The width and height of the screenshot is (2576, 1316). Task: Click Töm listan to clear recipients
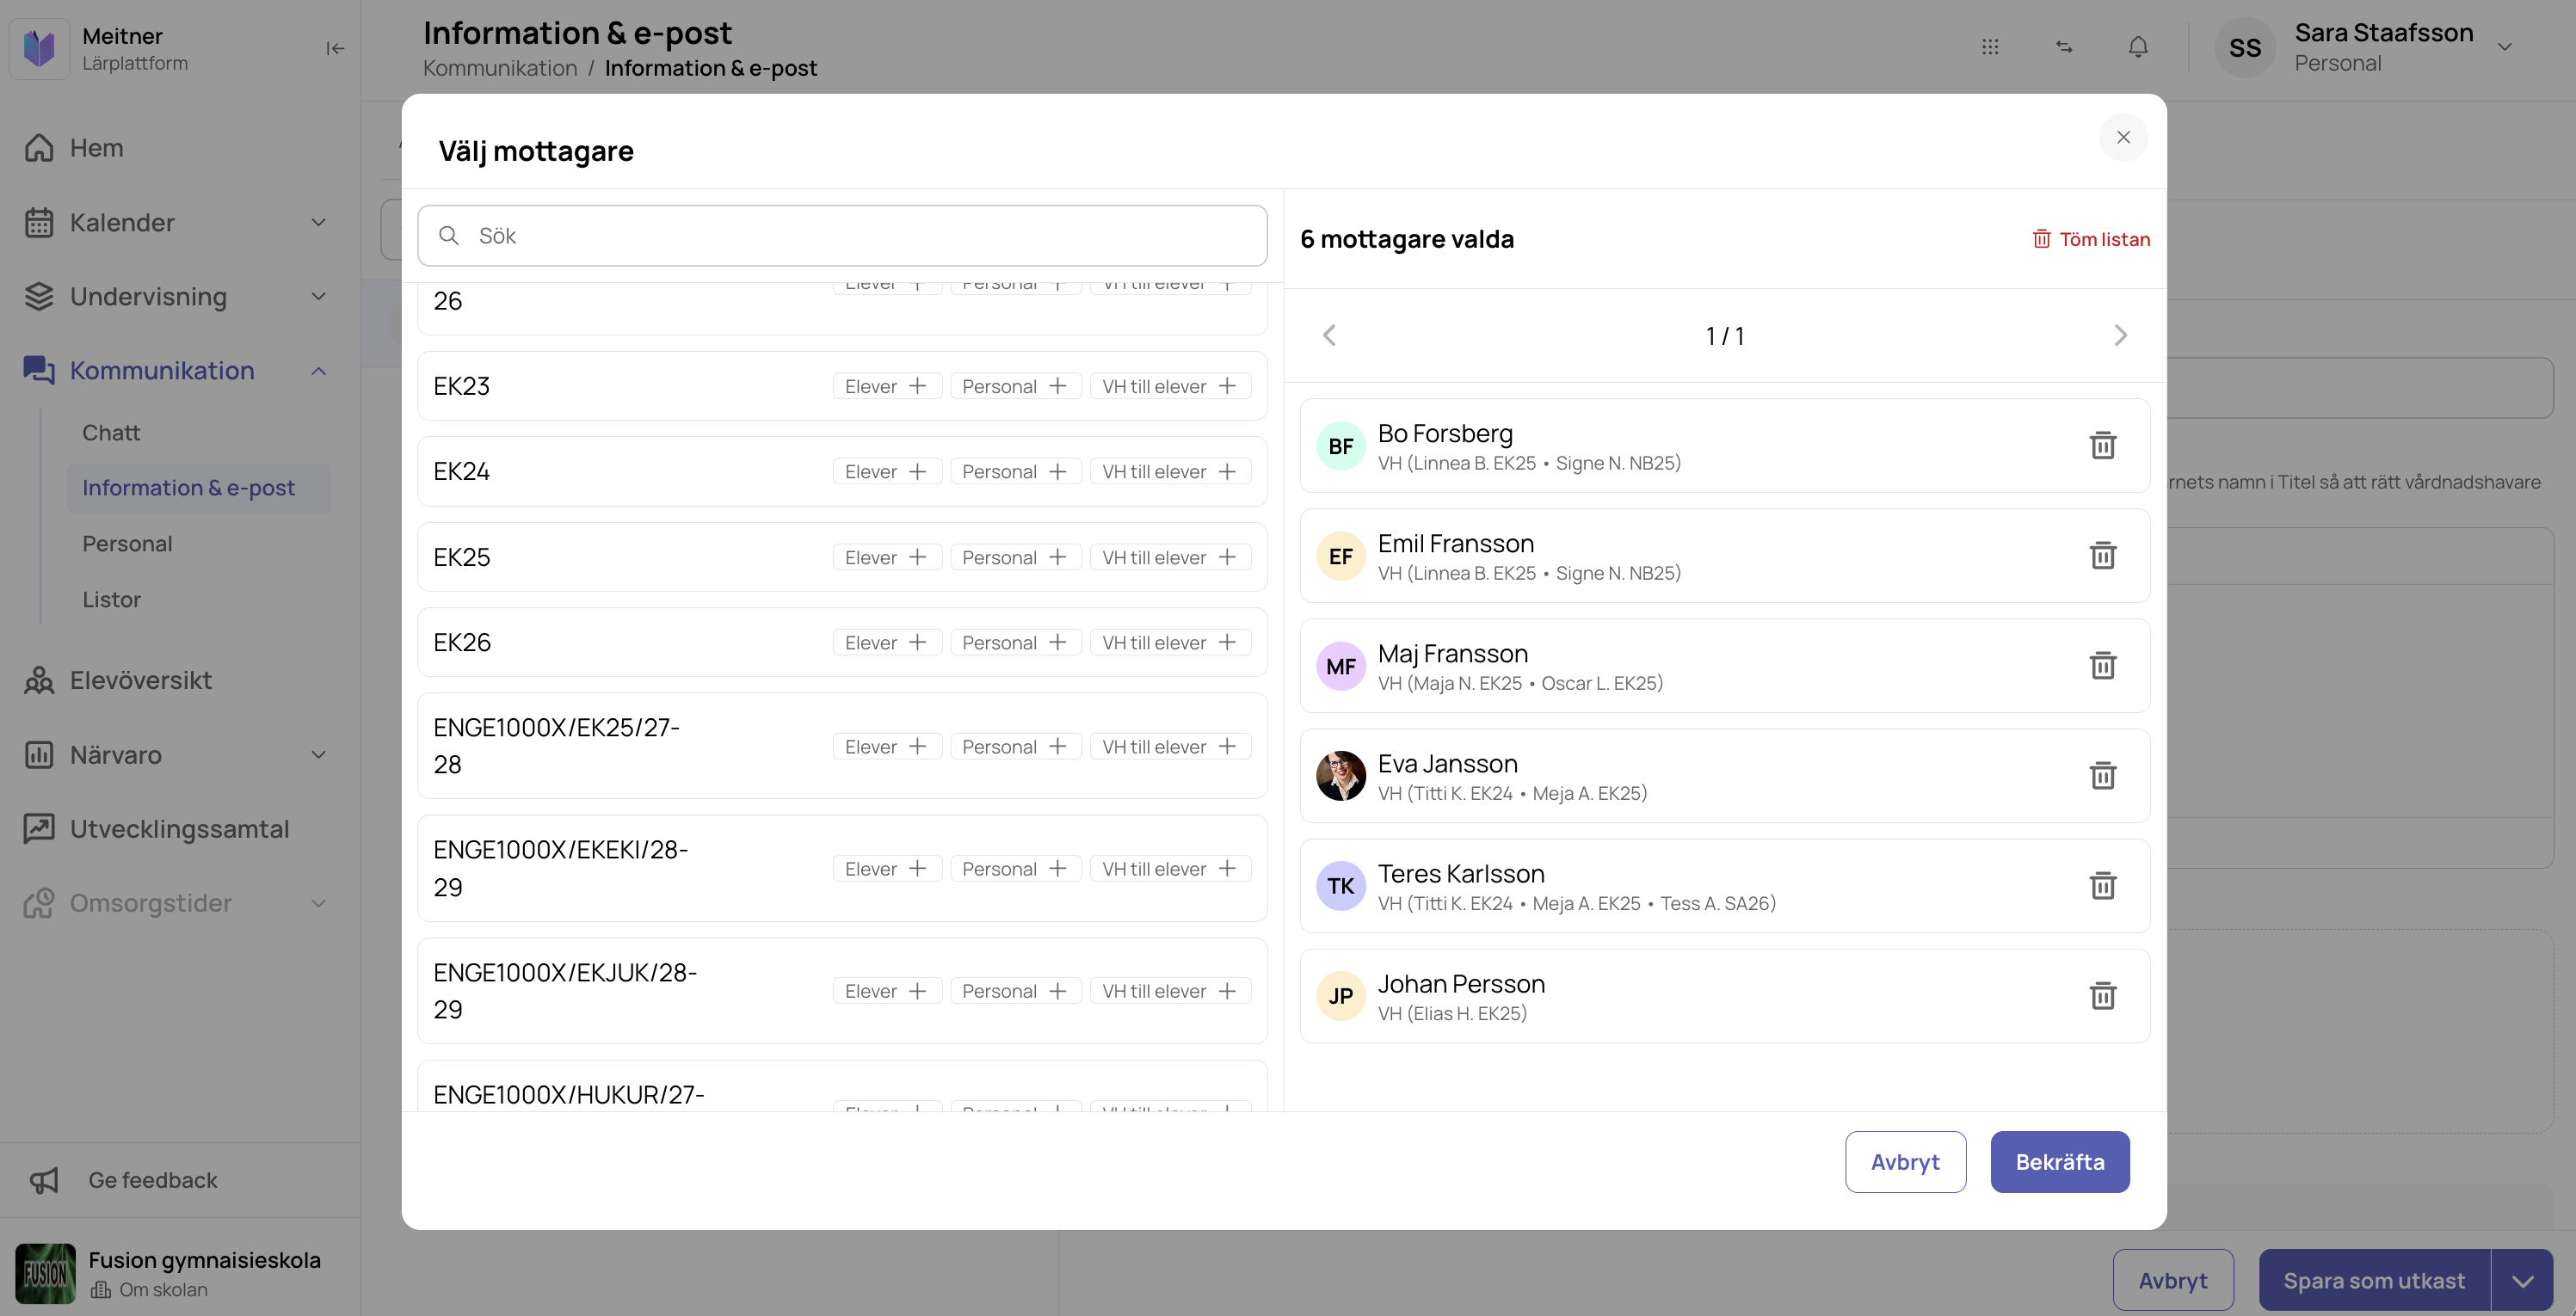(x=2091, y=239)
